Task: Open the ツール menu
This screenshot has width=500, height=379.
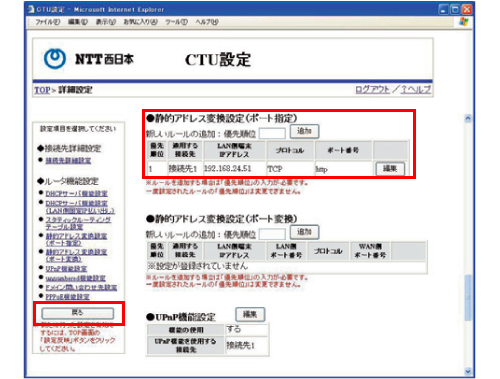Action: [176, 22]
